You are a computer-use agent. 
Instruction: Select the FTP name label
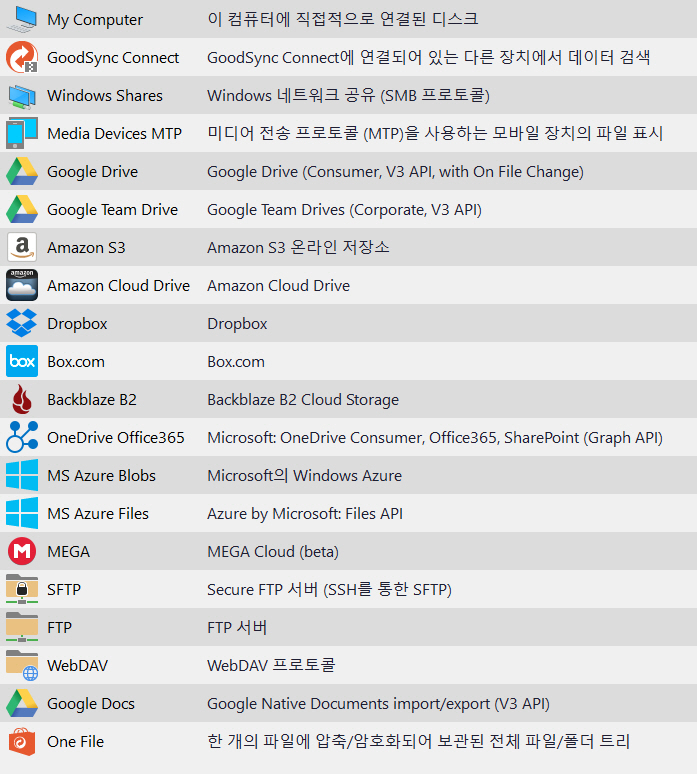(59, 628)
